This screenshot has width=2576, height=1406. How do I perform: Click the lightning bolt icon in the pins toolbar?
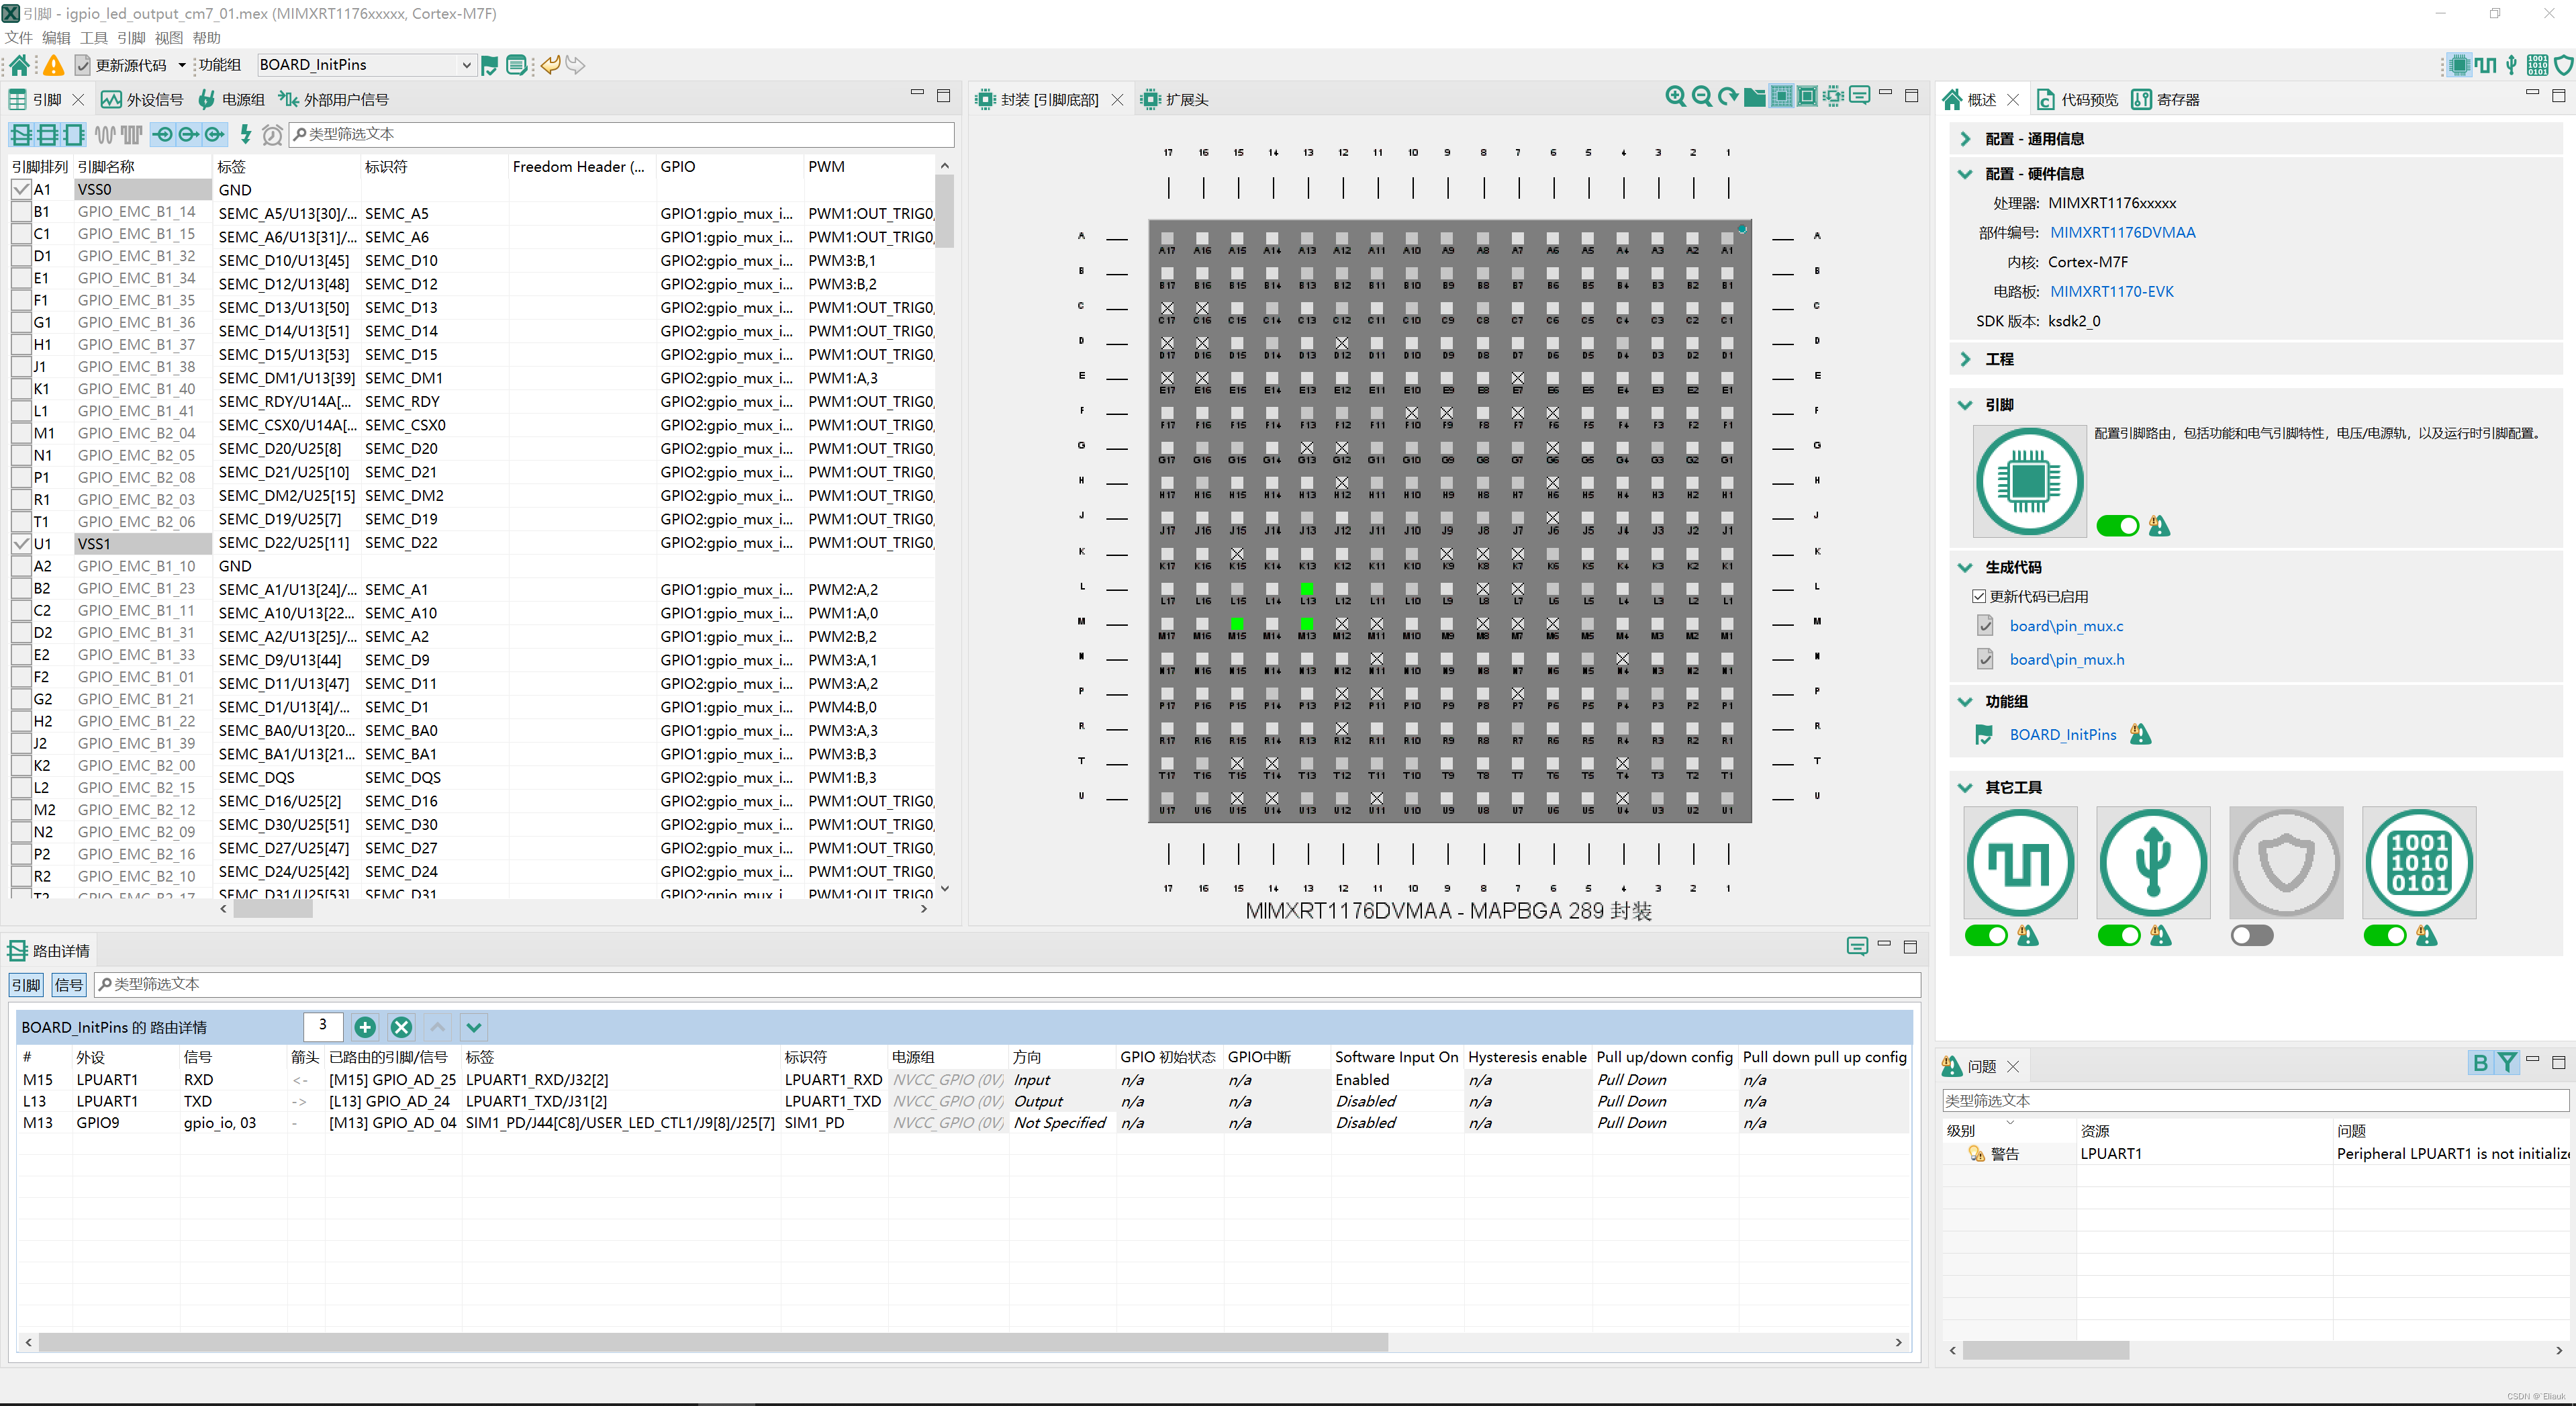point(245,134)
